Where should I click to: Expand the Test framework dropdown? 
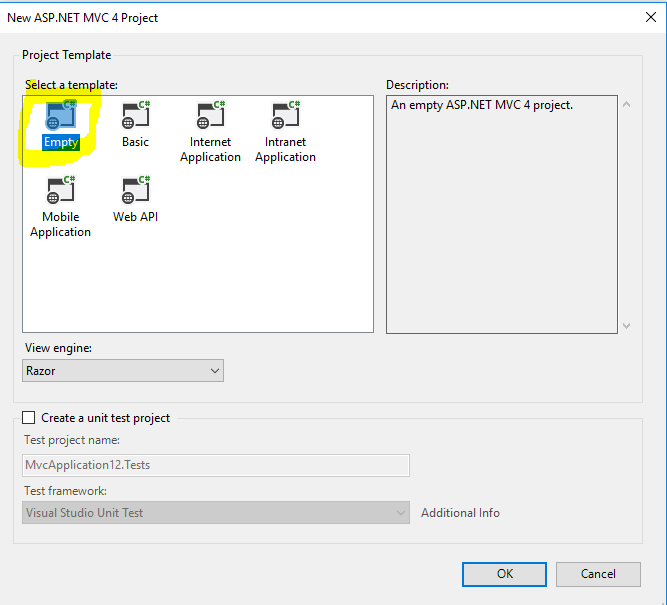tap(216, 513)
